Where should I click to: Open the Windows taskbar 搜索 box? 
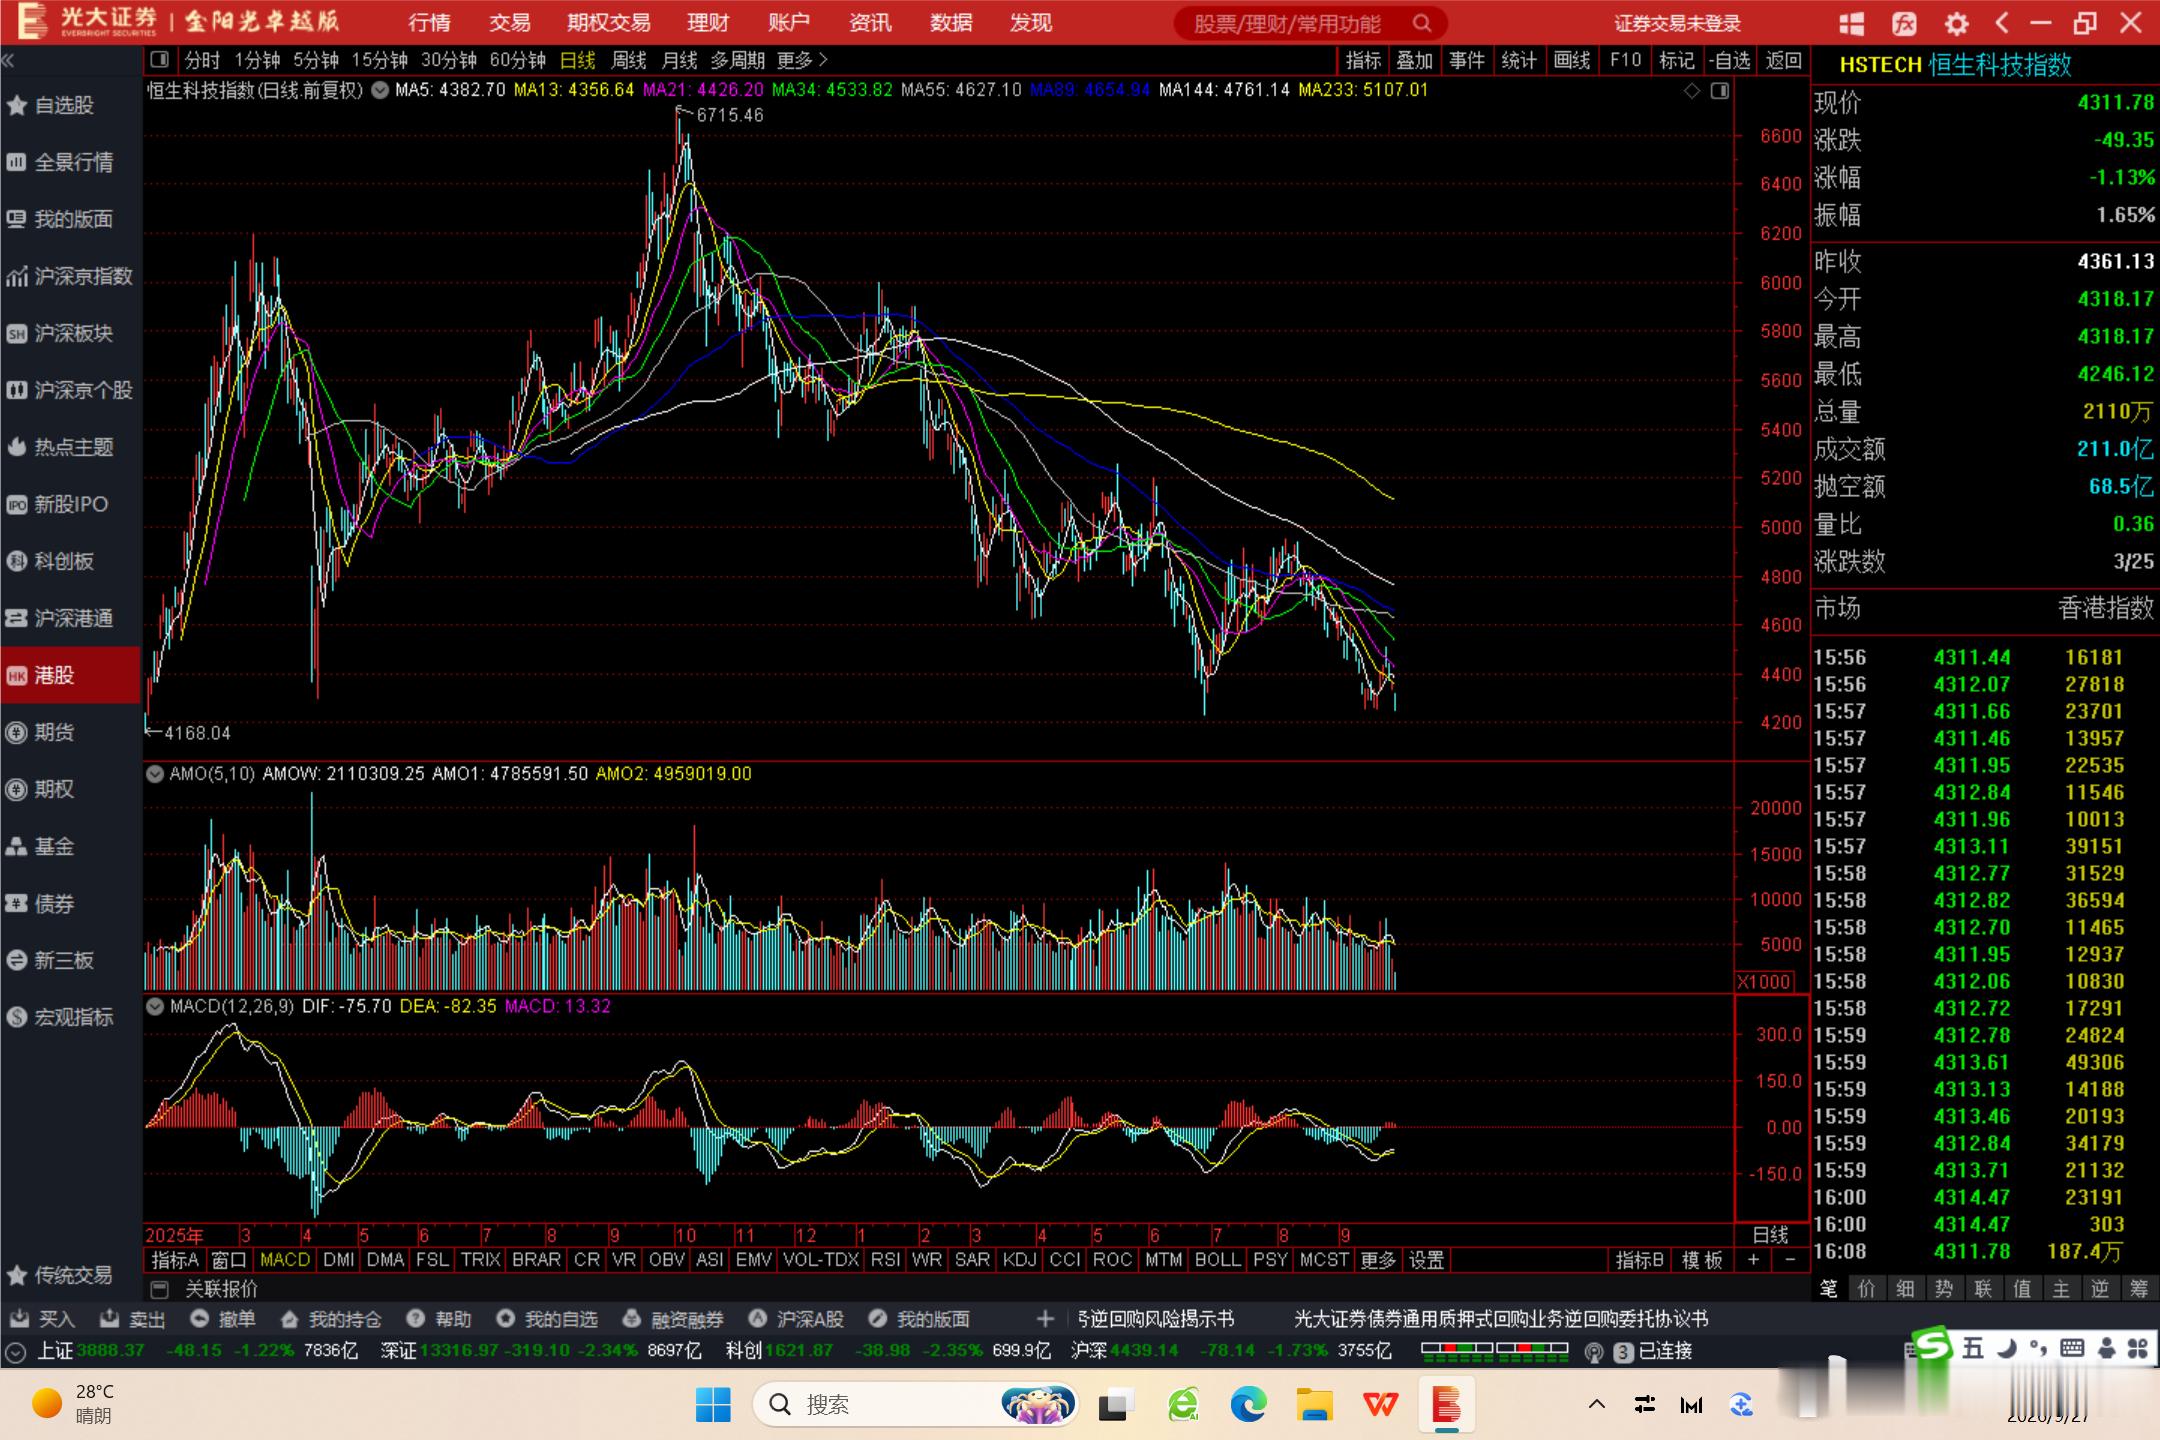[917, 1405]
